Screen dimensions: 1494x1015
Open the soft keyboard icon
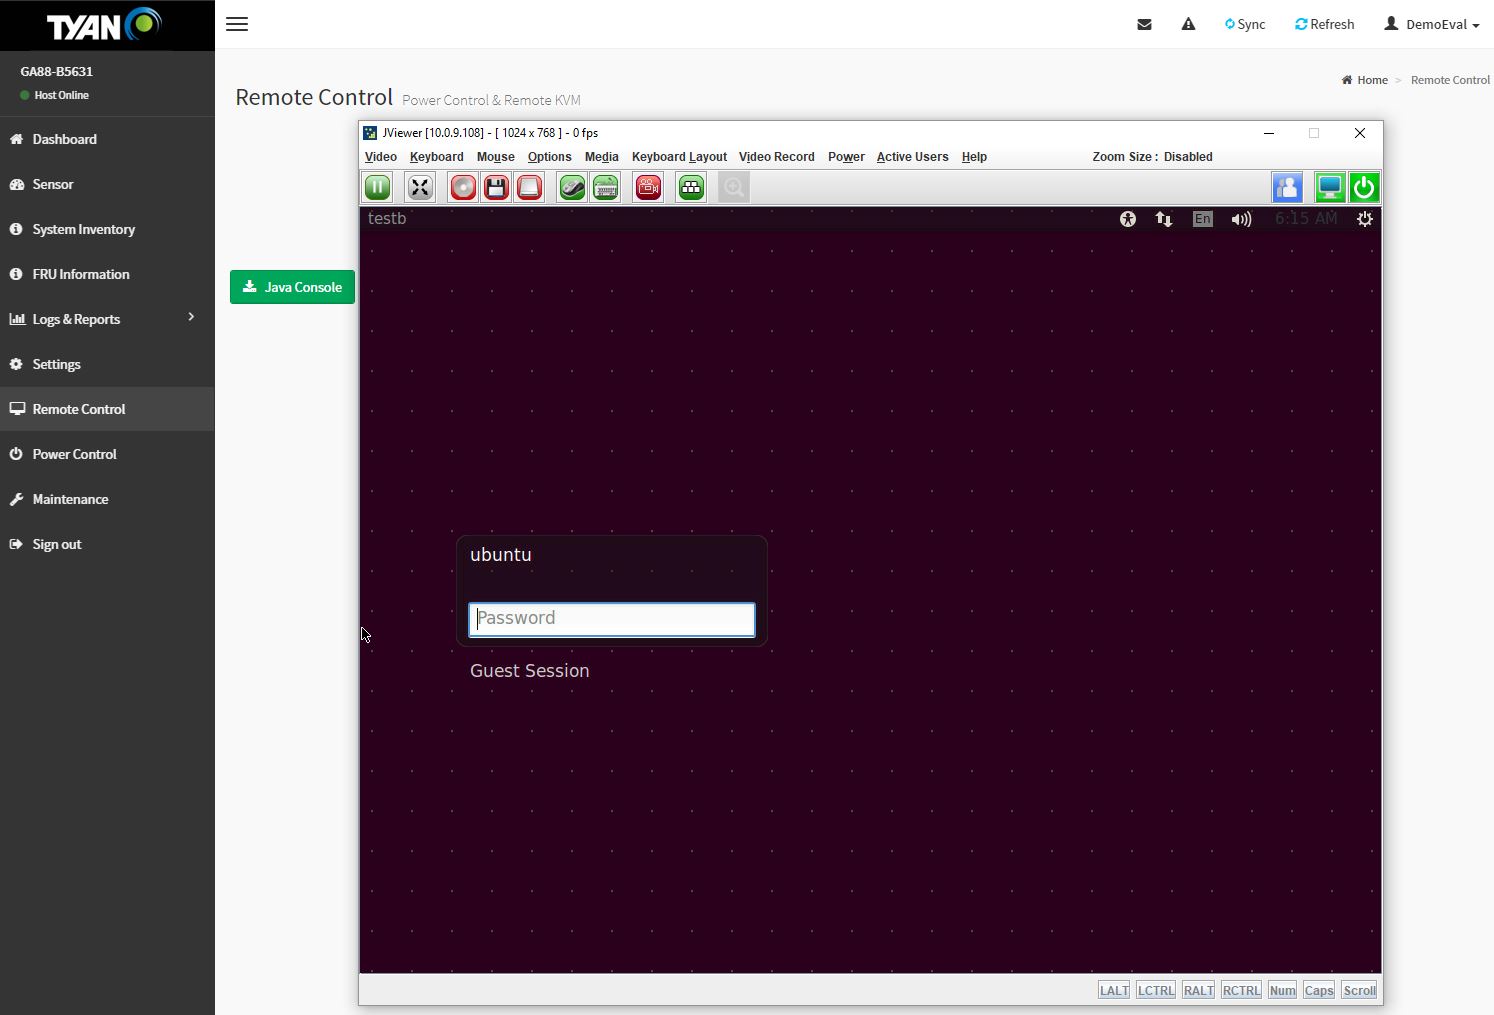605,187
